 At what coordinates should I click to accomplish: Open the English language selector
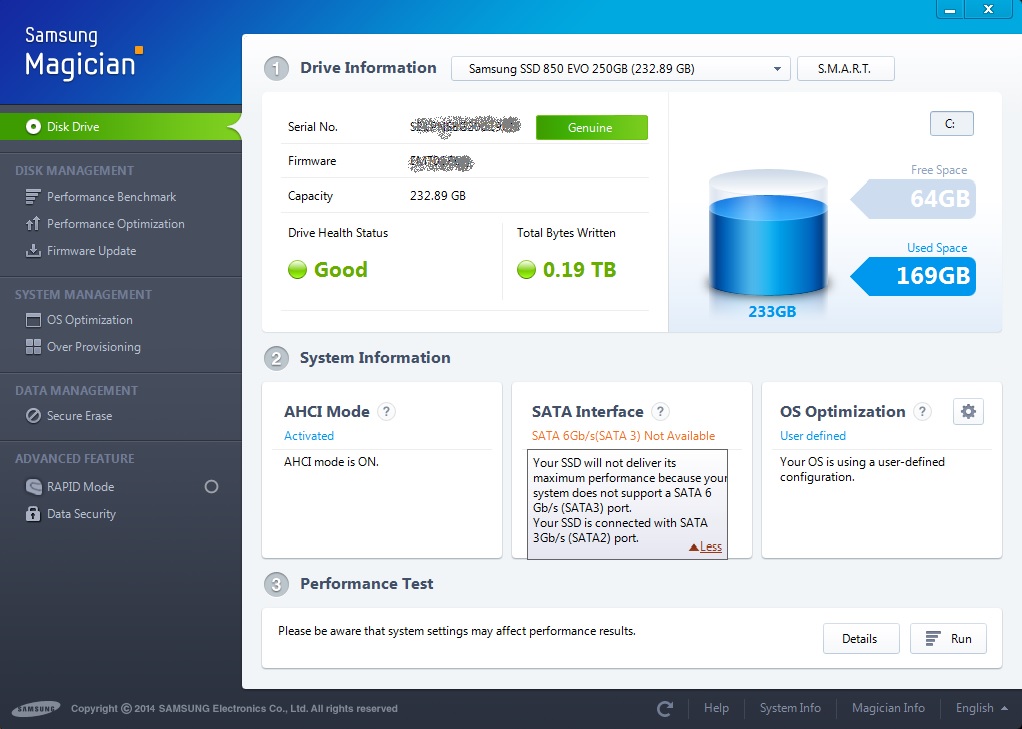point(981,708)
